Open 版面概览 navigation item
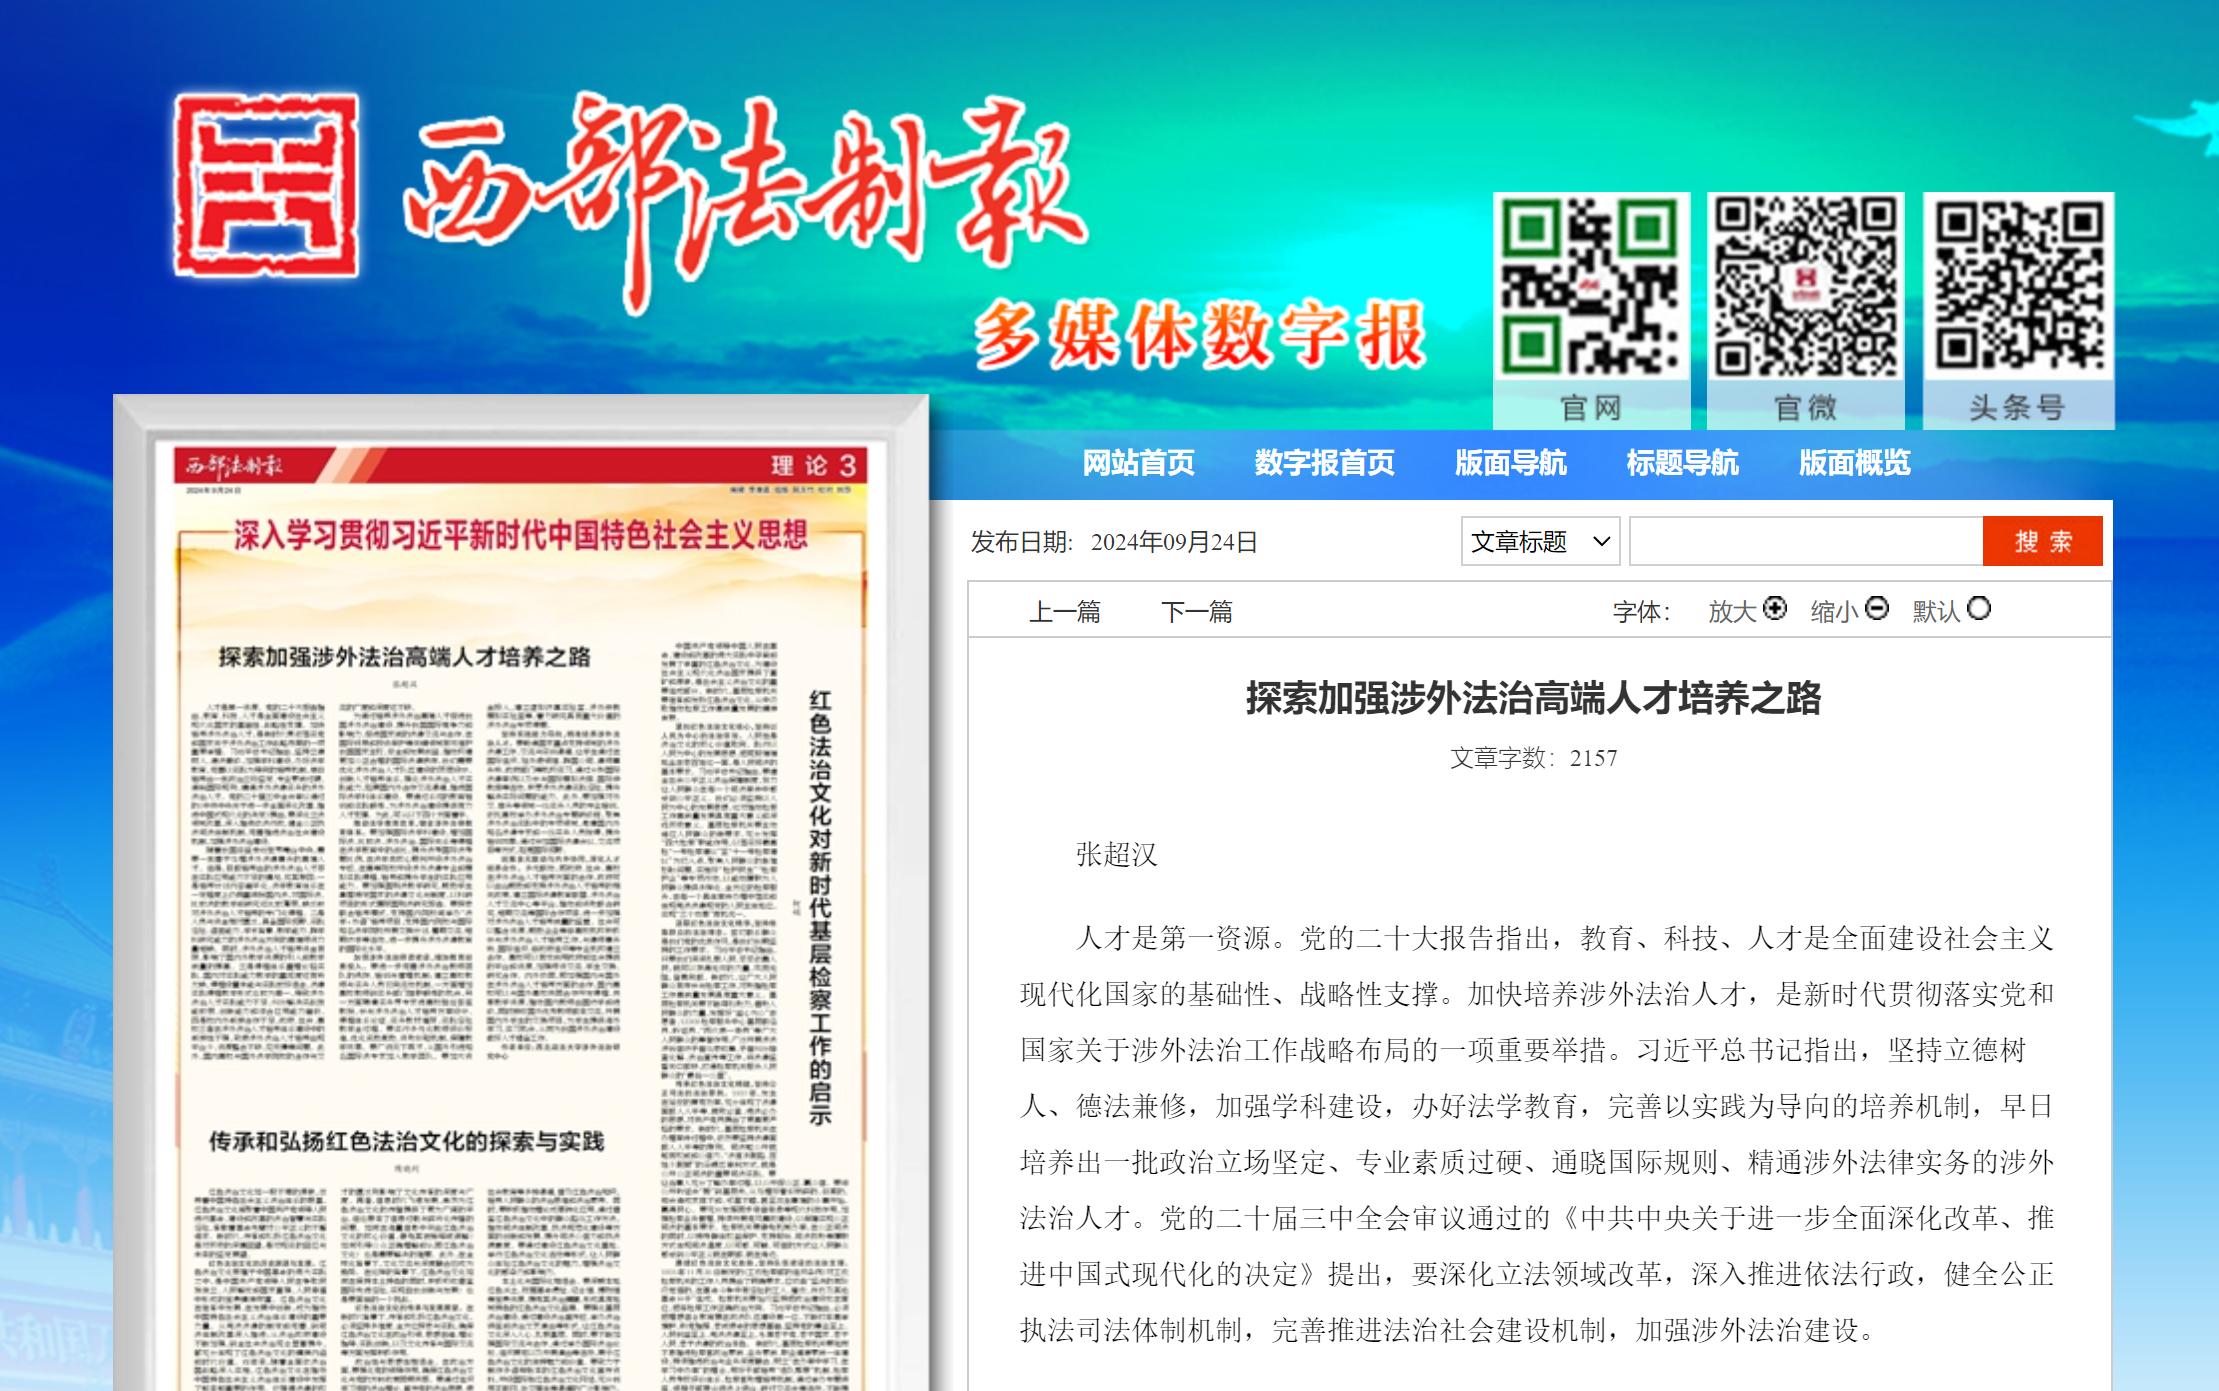This screenshot has width=2219, height=1391. 1854,463
